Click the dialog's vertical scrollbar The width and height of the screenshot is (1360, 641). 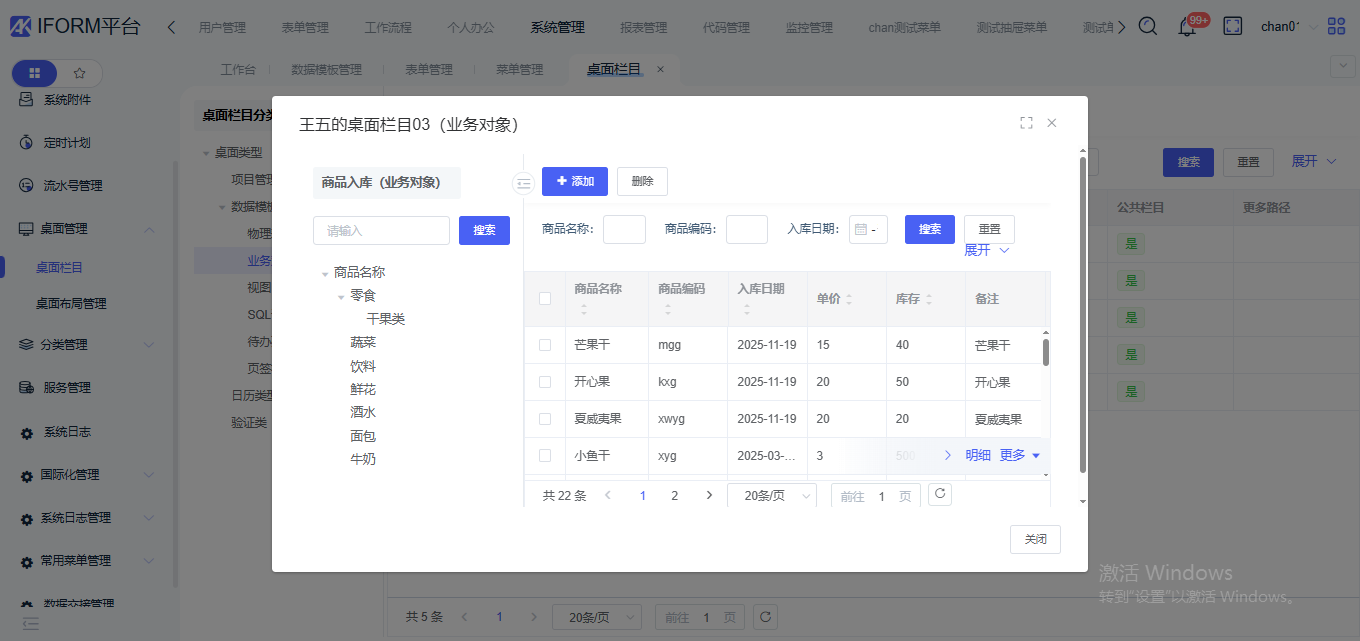pos(1082,315)
